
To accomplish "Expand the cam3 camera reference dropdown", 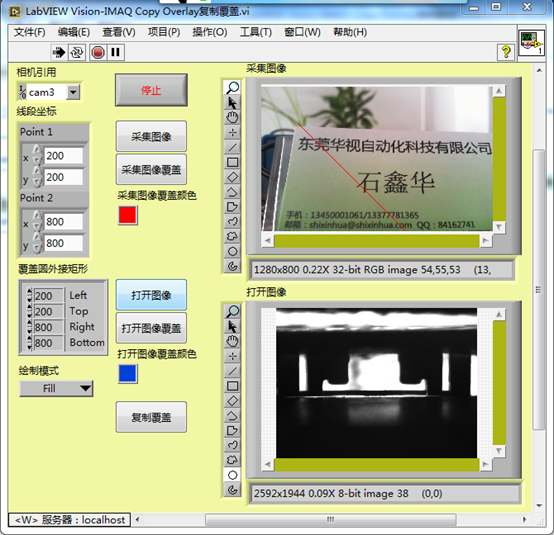I will (73, 92).
